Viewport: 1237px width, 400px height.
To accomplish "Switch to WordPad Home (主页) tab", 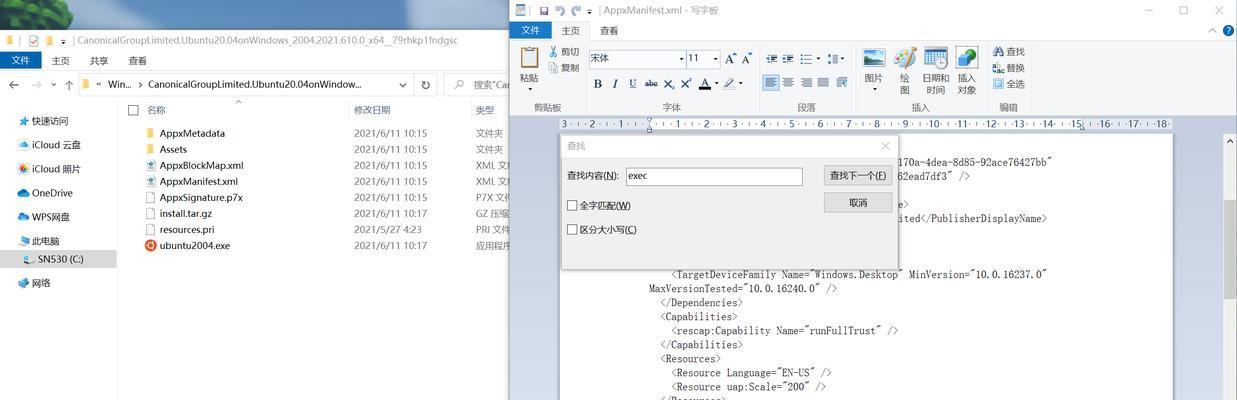I will pyautogui.click(x=570, y=31).
